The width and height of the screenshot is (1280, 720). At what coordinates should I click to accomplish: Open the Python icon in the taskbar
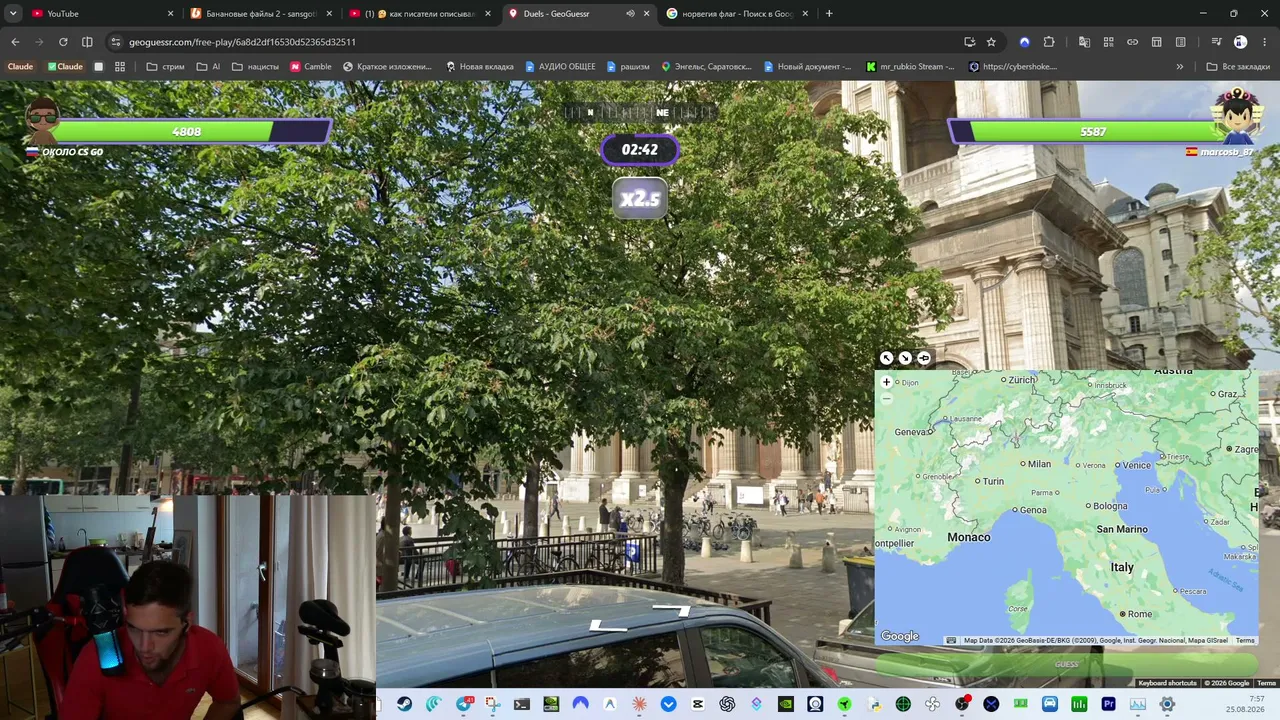(x=874, y=704)
